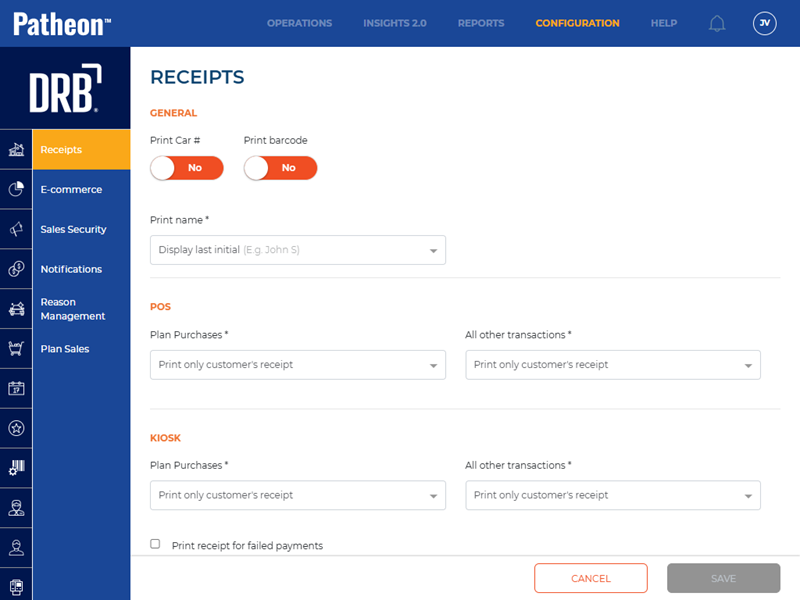Click the Save button

tap(723, 578)
